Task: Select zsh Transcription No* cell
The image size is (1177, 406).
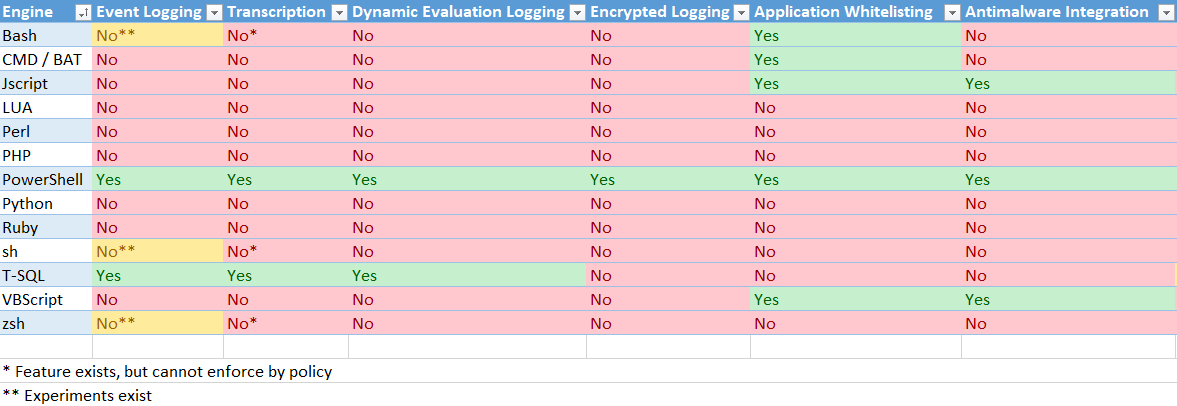Action: click(286, 323)
